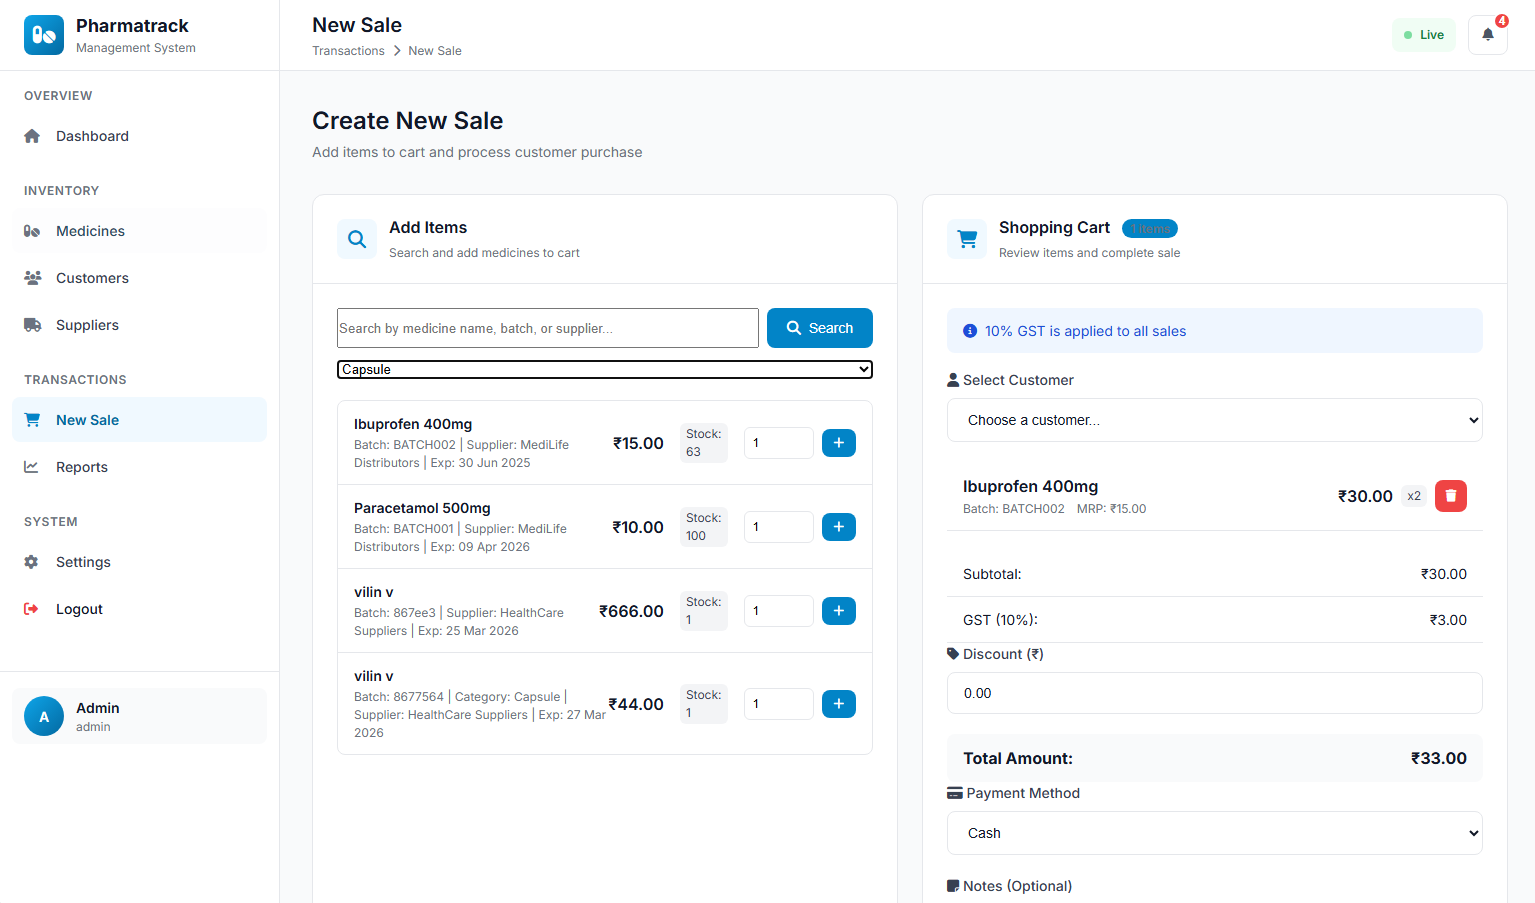Click the Pharmatrack pill logo icon
Image resolution: width=1535 pixels, height=903 pixels.
click(x=44, y=35)
